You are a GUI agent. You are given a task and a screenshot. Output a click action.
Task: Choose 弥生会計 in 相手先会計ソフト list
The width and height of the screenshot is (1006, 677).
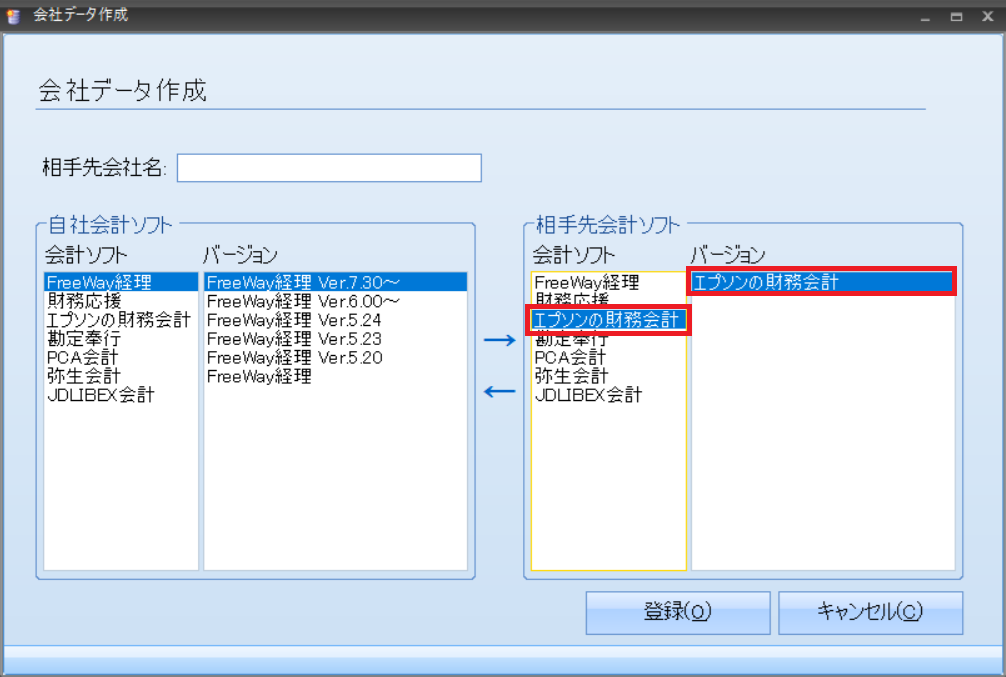point(571,377)
